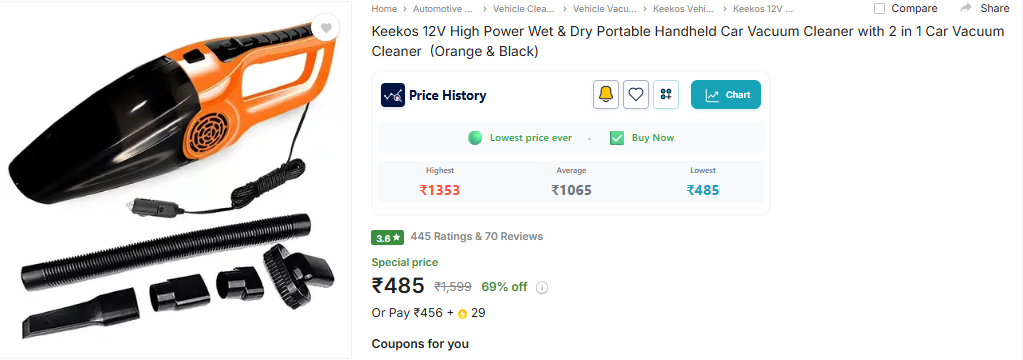Click the price alert bell icon
Viewport: 1023px width, 360px height.
point(606,95)
